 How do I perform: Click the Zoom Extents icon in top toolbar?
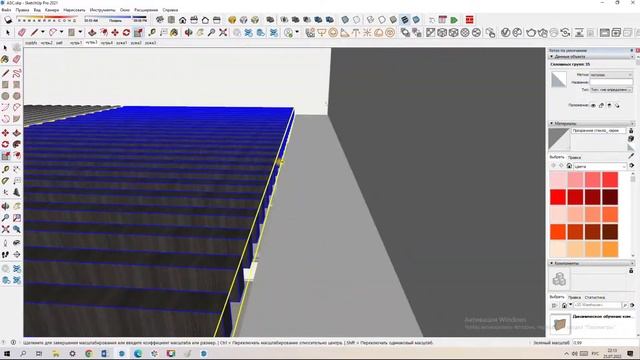tap(223, 32)
